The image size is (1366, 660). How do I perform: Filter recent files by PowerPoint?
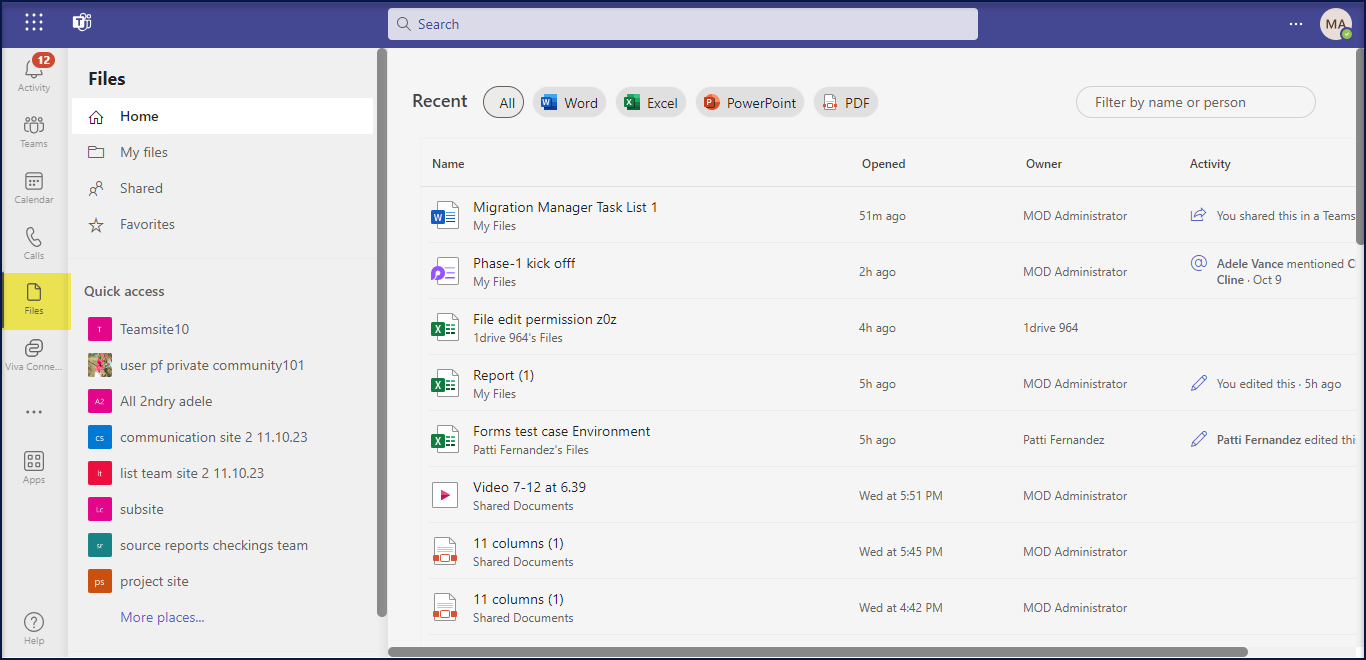click(750, 103)
